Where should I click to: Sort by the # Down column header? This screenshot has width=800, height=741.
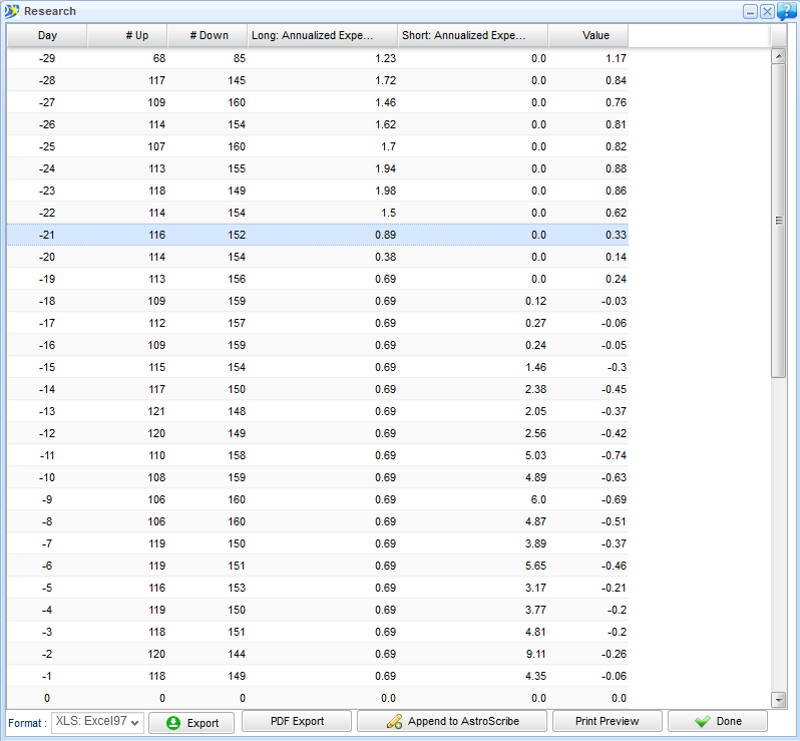point(207,36)
